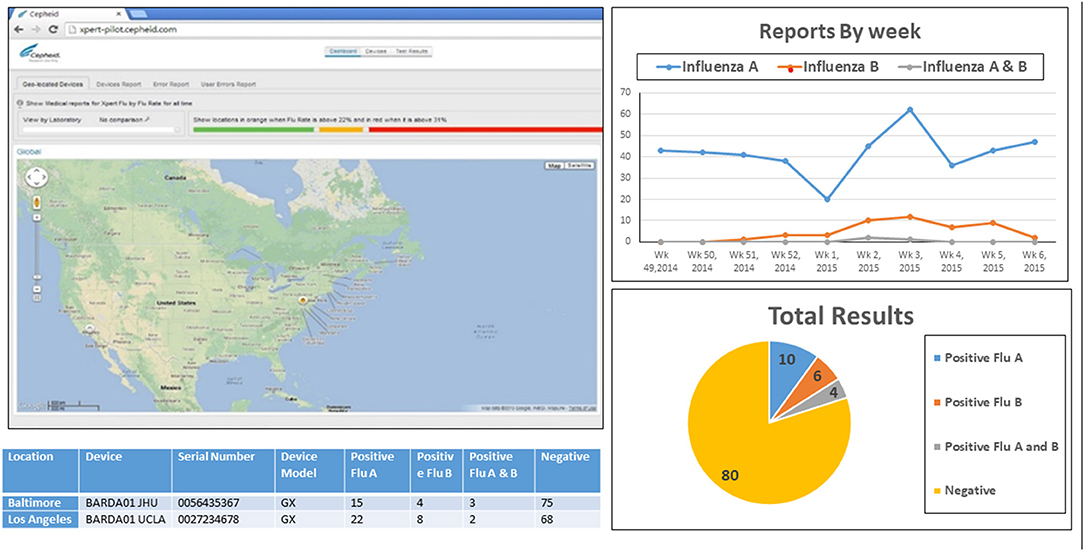The height and width of the screenshot is (551, 1084).
Task: Click the orange Baltimore map marker
Action: pyautogui.click(x=303, y=301)
